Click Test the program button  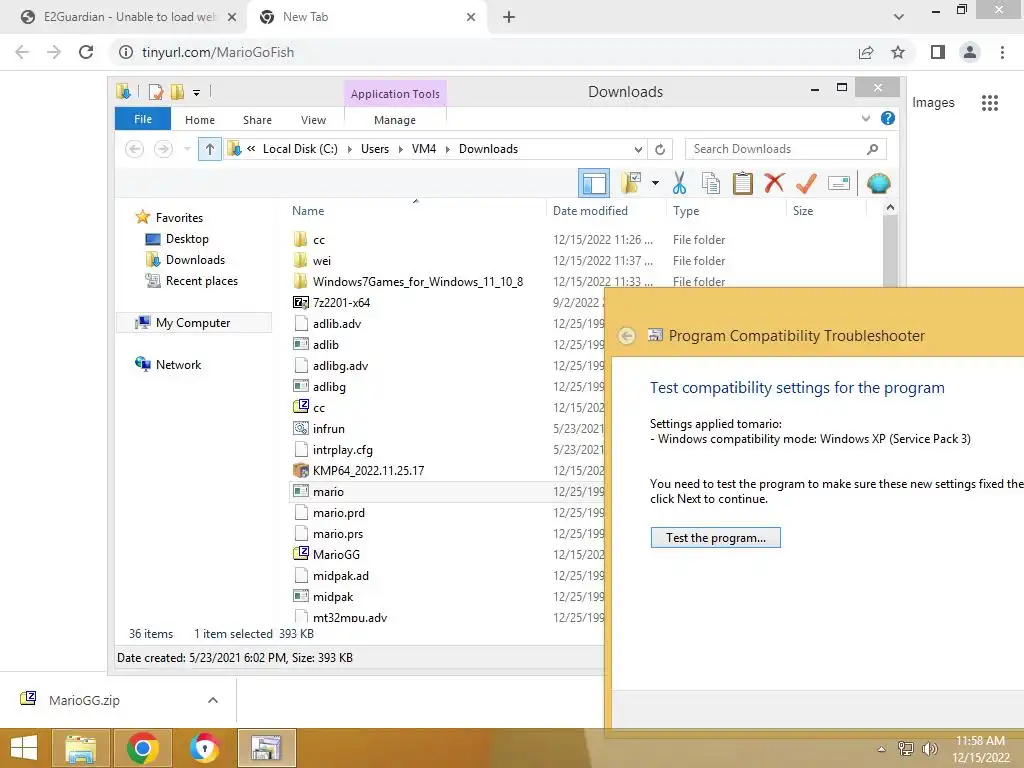click(715, 537)
